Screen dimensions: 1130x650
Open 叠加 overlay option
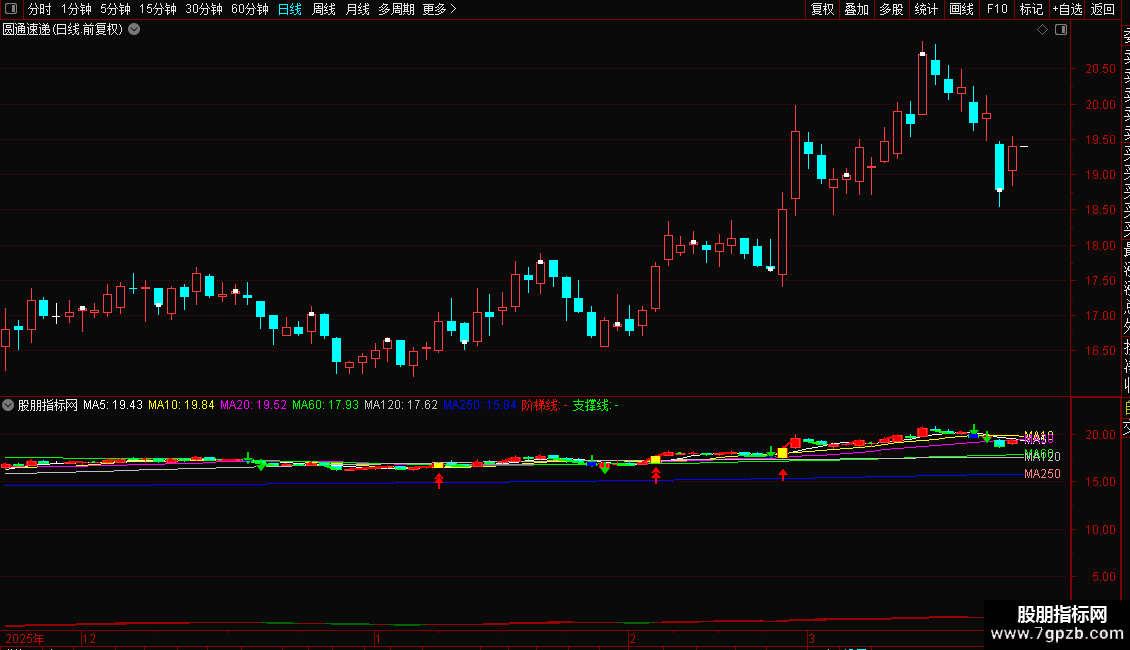(x=857, y=9)
